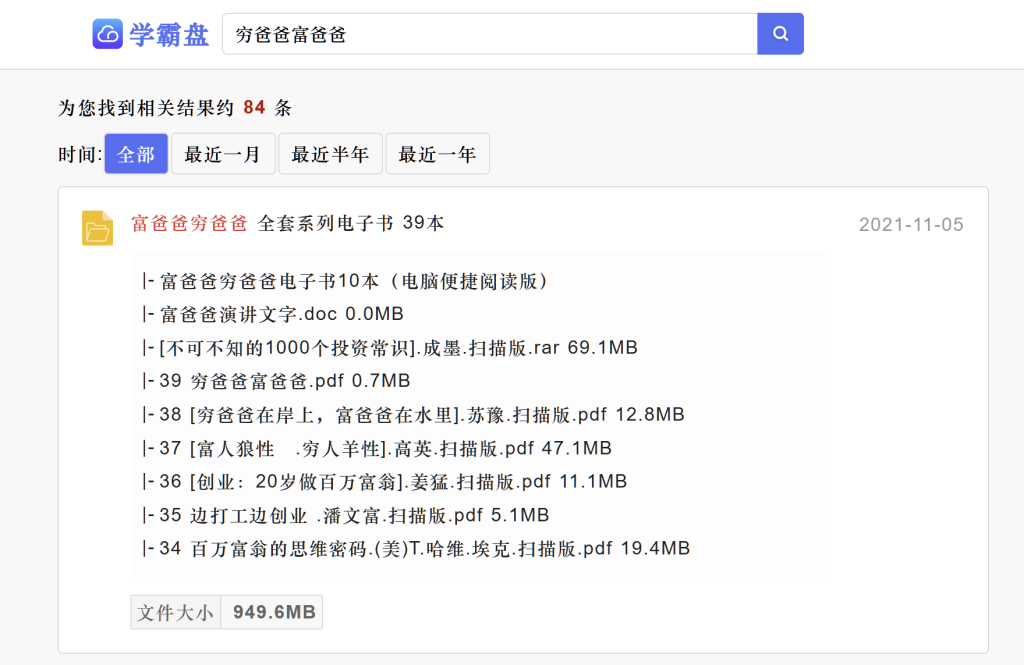Viewport: 1024px width, 665px height.
Task: Open the 富爸爸穷爸爸 全套系列电子书 39本 result title
Action: pyautogui.click(x=287, y=223)
